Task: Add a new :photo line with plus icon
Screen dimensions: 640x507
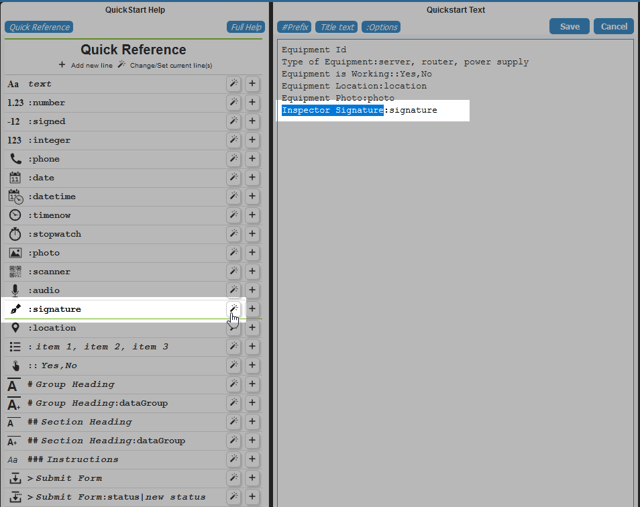Action: [x=252, y=253]
